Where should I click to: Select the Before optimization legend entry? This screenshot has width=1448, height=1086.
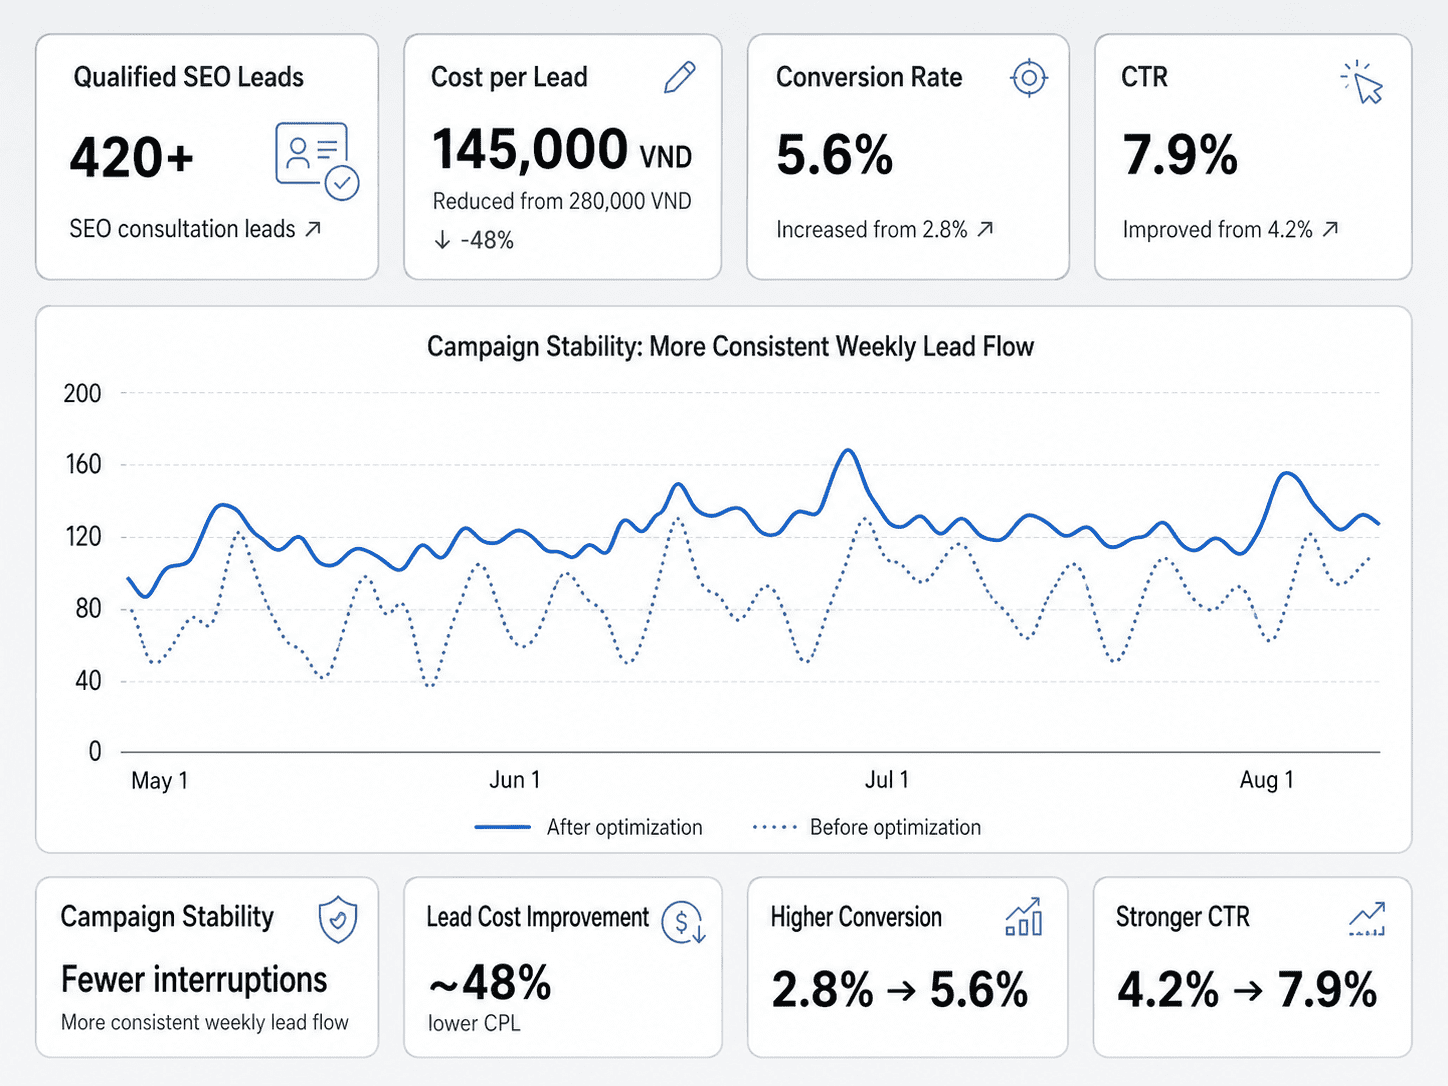(x=866, y=827)
